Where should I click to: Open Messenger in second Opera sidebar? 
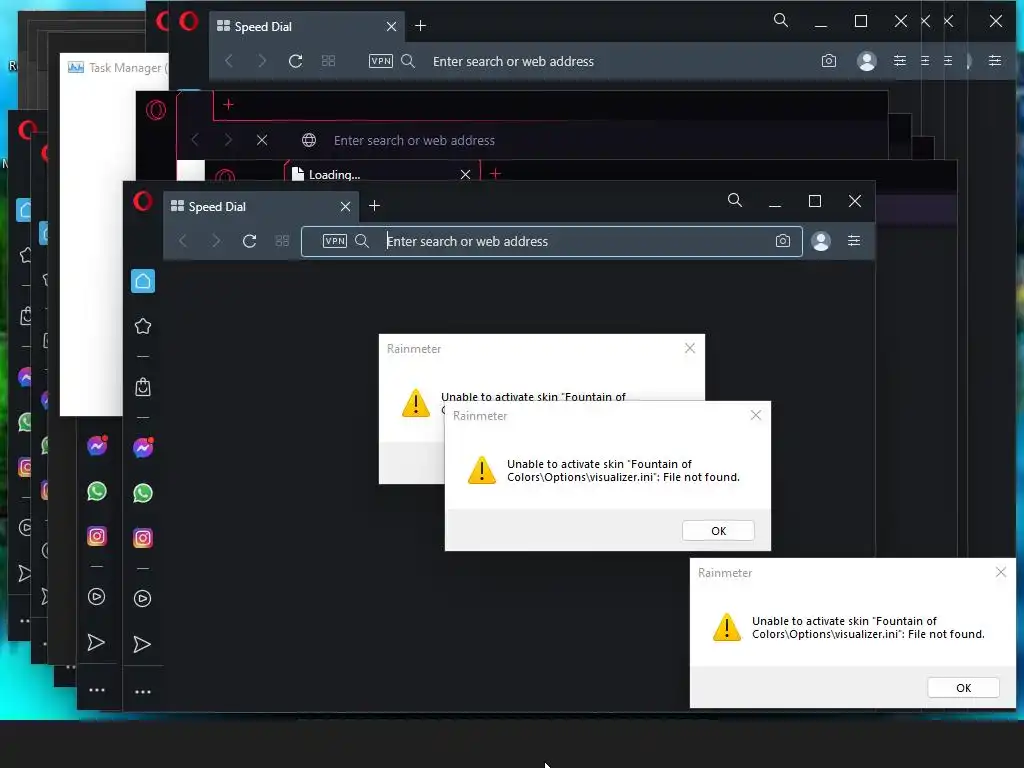click(x=97, y=446)
